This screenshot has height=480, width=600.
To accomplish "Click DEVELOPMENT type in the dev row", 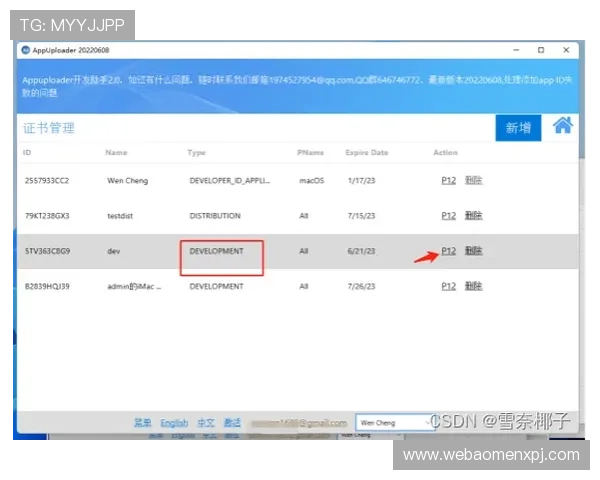I will (216, 251).
